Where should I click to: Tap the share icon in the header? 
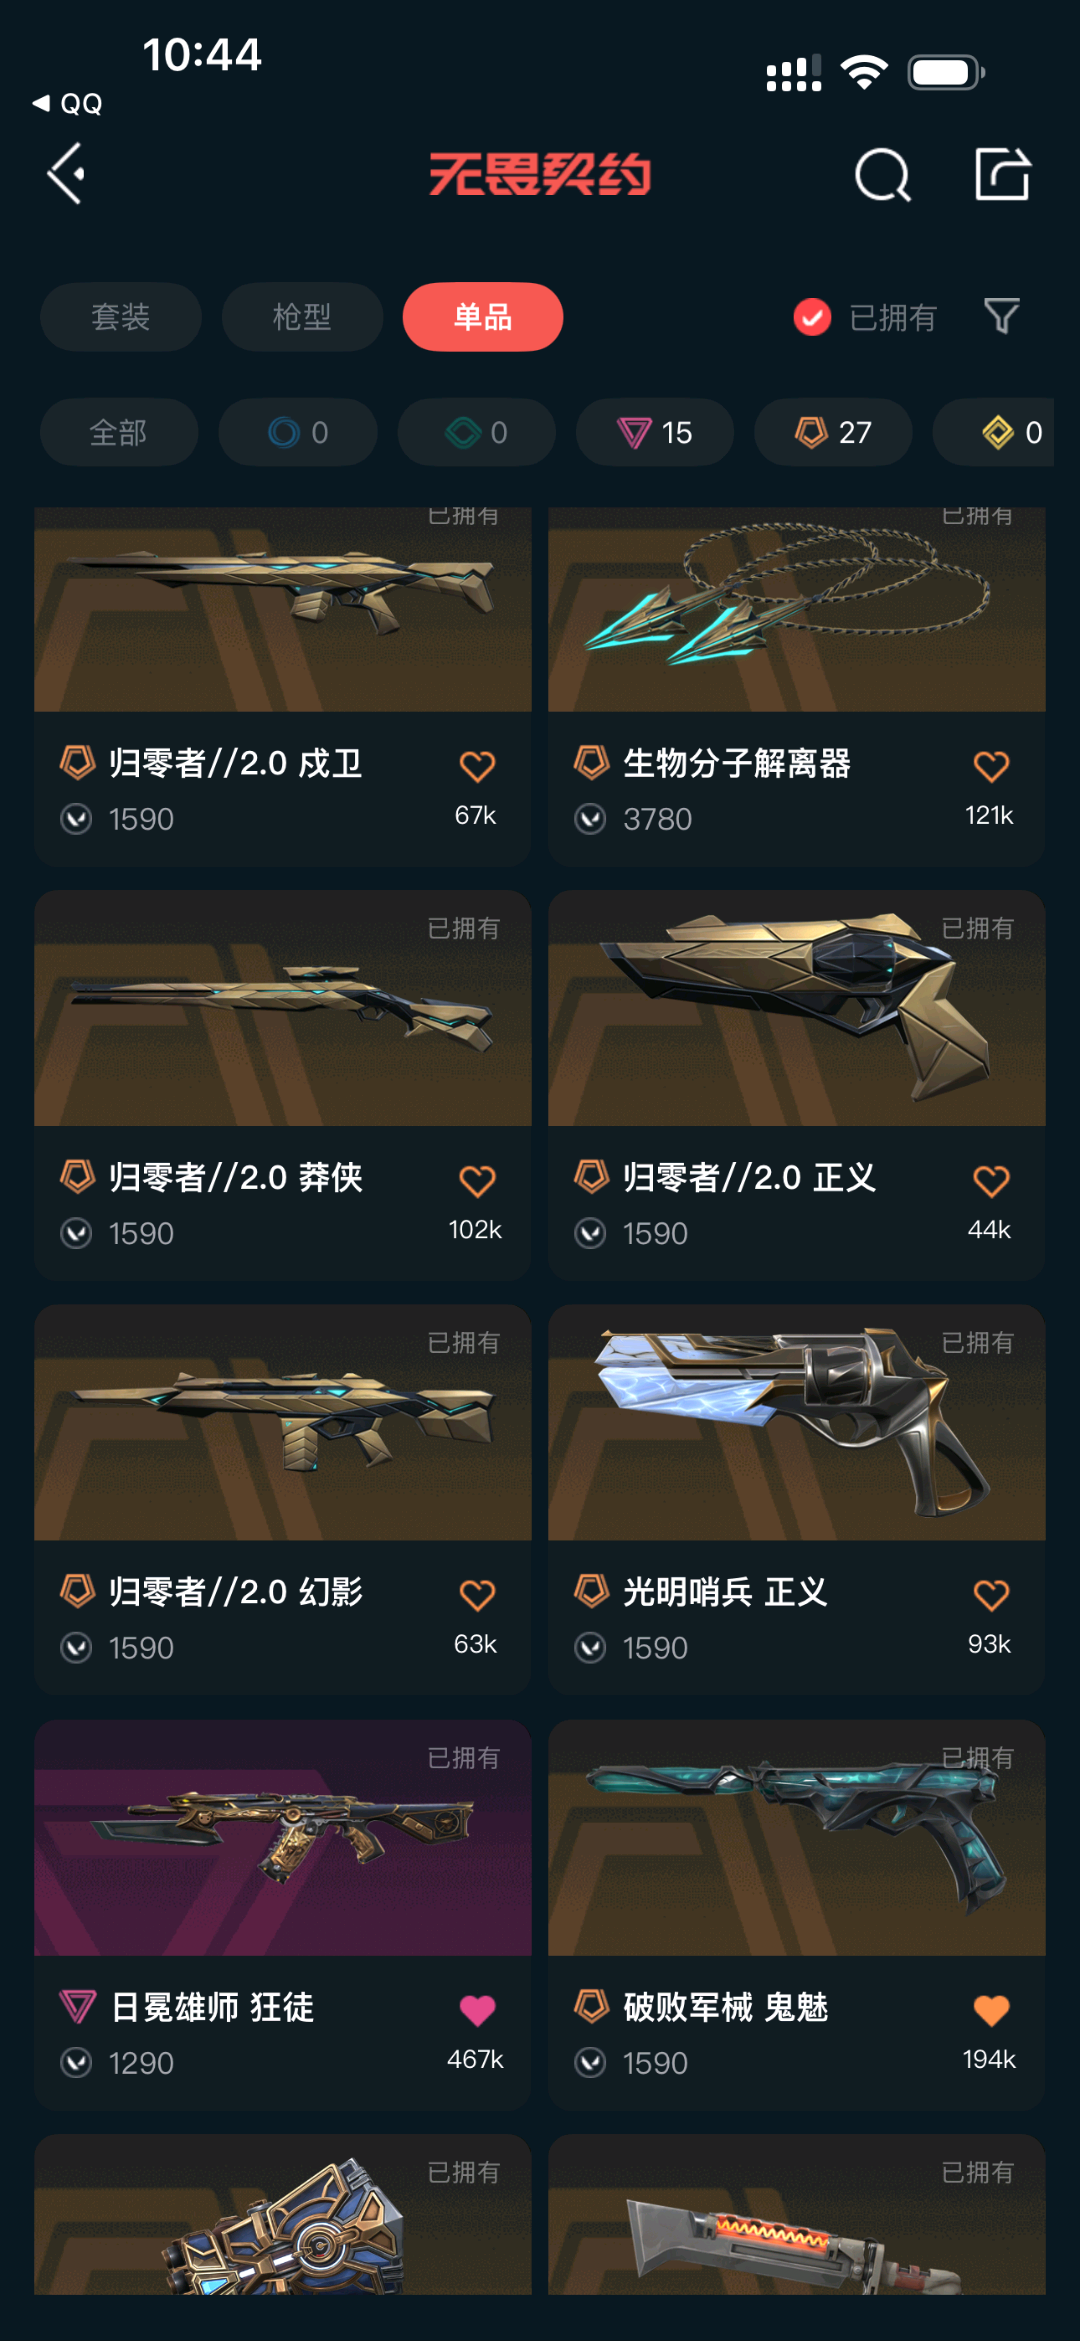[x=1003, y=174]
